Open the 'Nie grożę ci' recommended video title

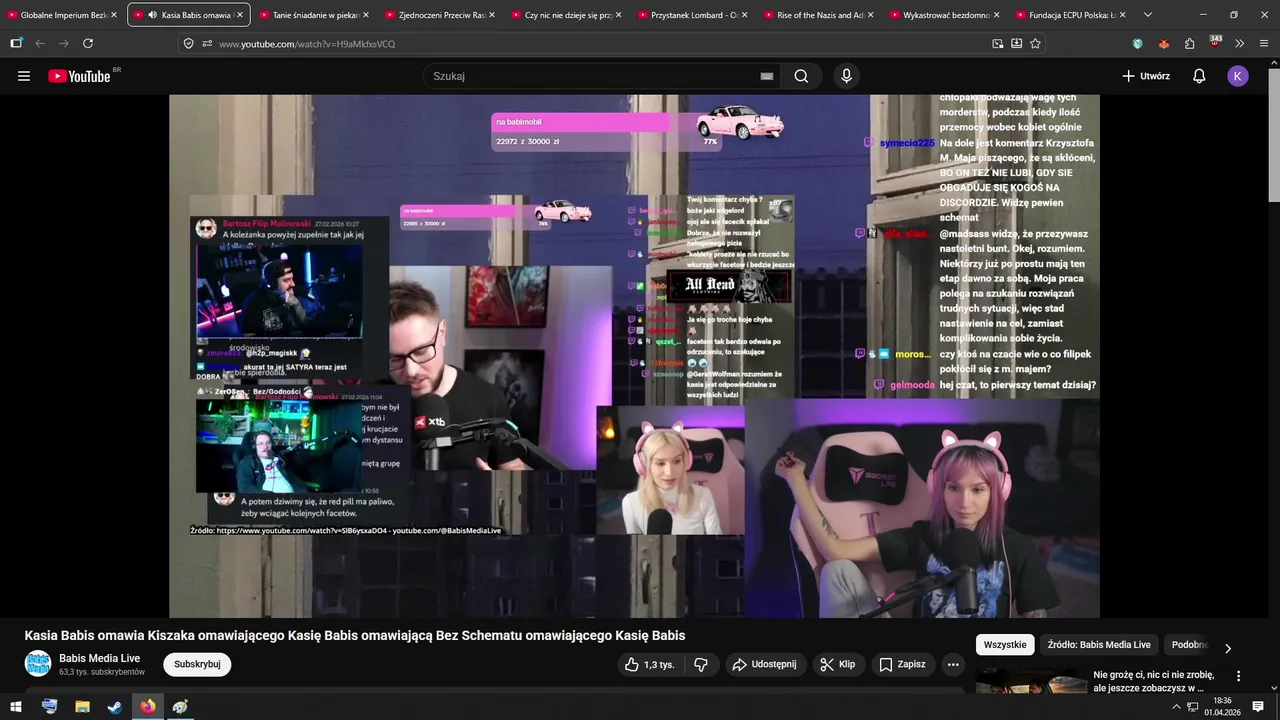pos(1153,681)
